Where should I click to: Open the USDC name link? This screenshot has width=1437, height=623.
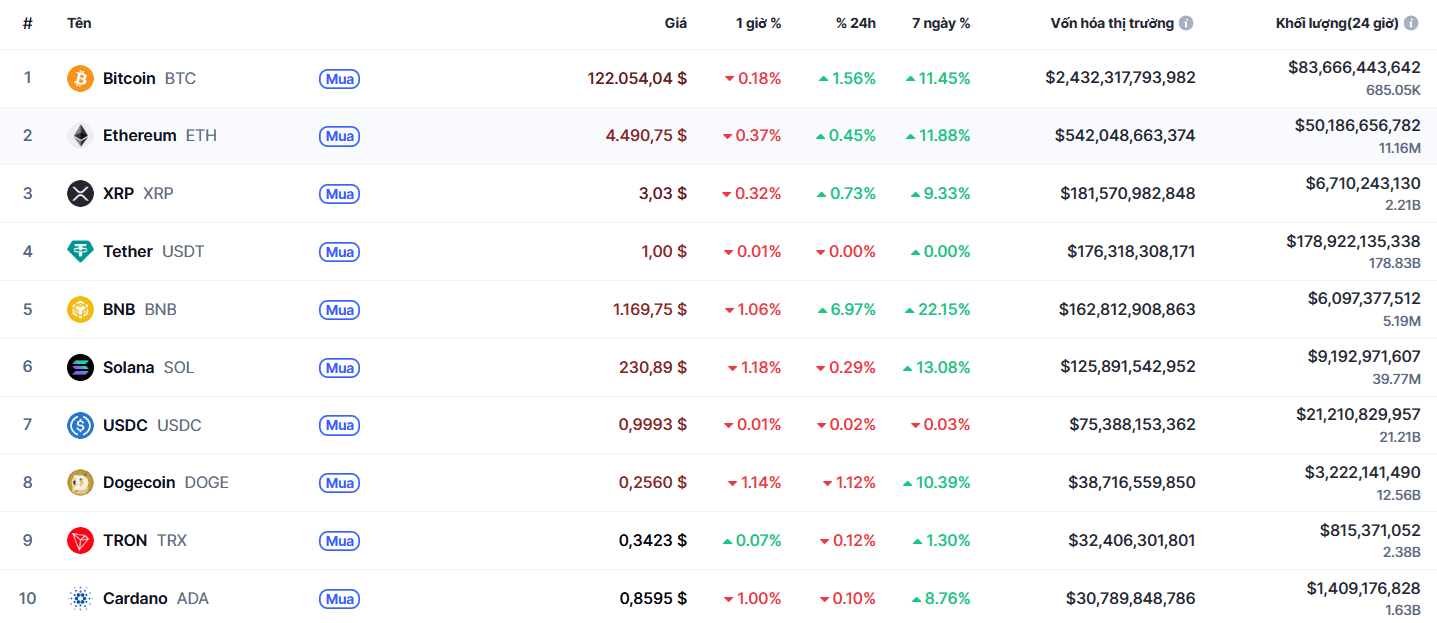(x=152, y=426)
